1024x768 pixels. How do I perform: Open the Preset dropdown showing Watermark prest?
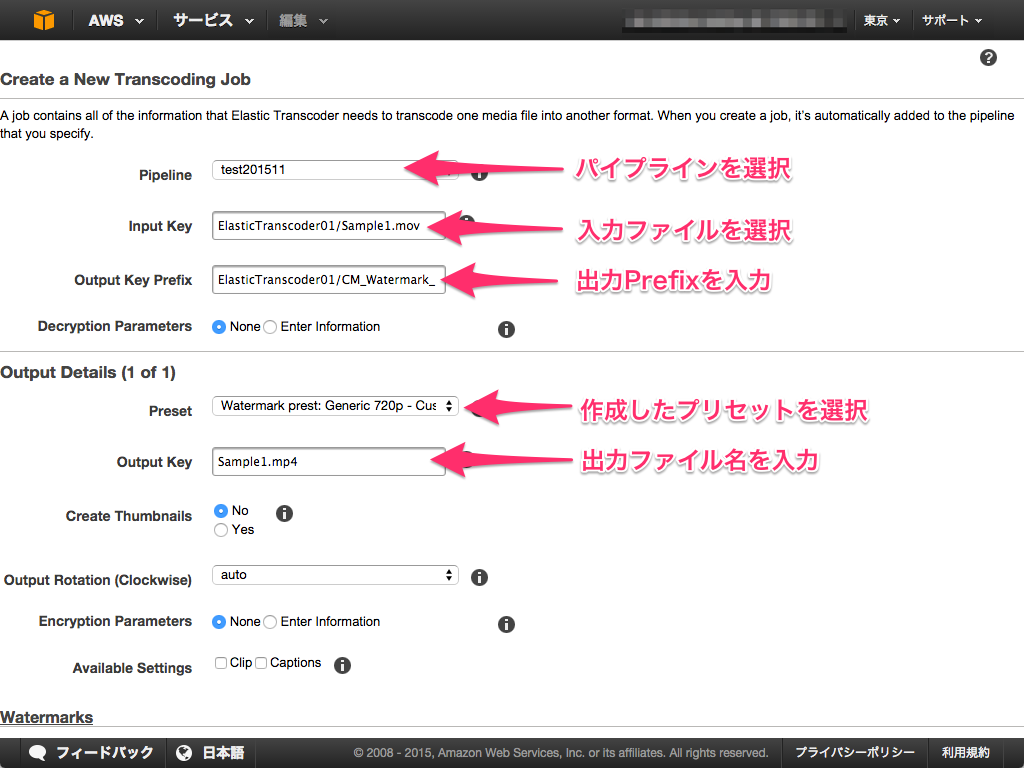point(335,406)
